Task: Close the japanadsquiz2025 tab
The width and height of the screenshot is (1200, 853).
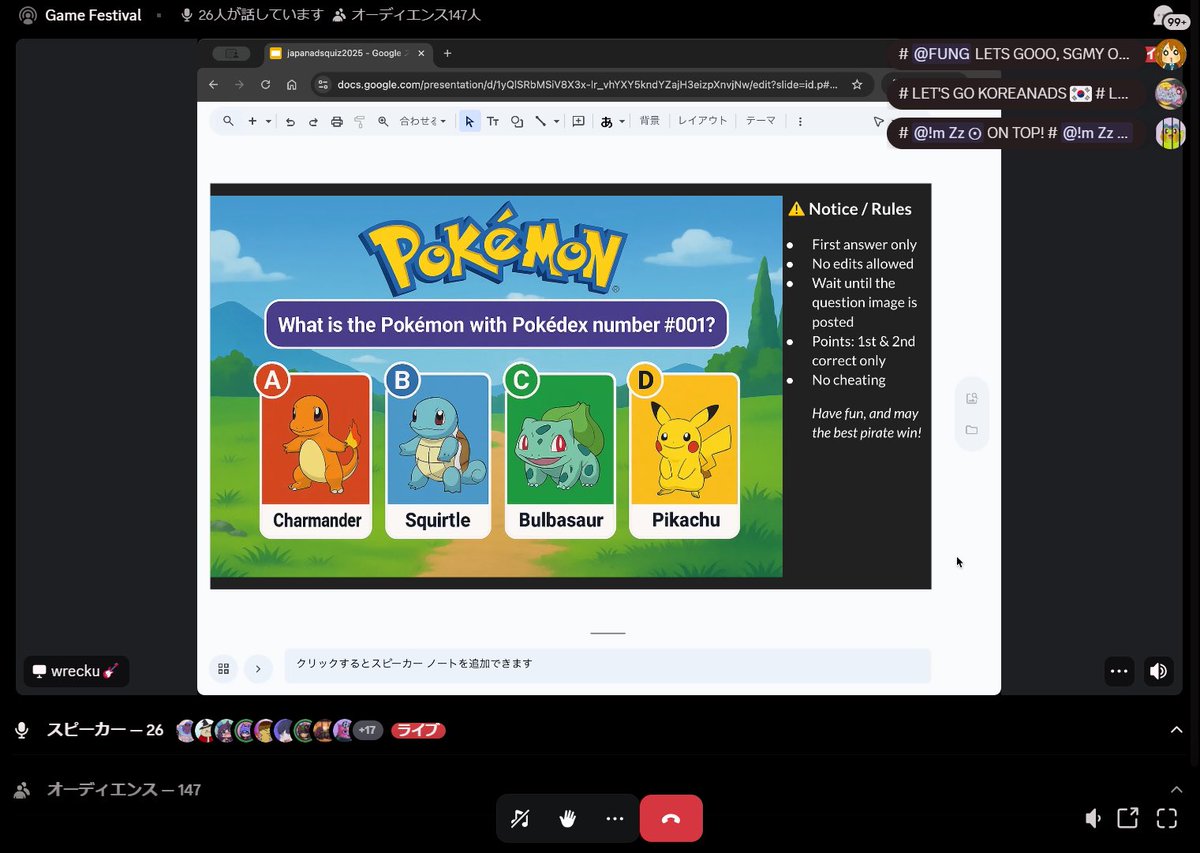Action: coord(419,53)
